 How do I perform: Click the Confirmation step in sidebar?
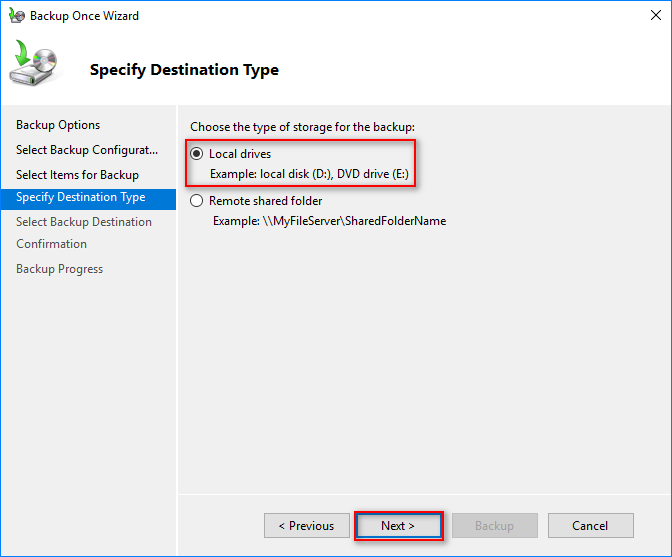[x=51, y=244]
